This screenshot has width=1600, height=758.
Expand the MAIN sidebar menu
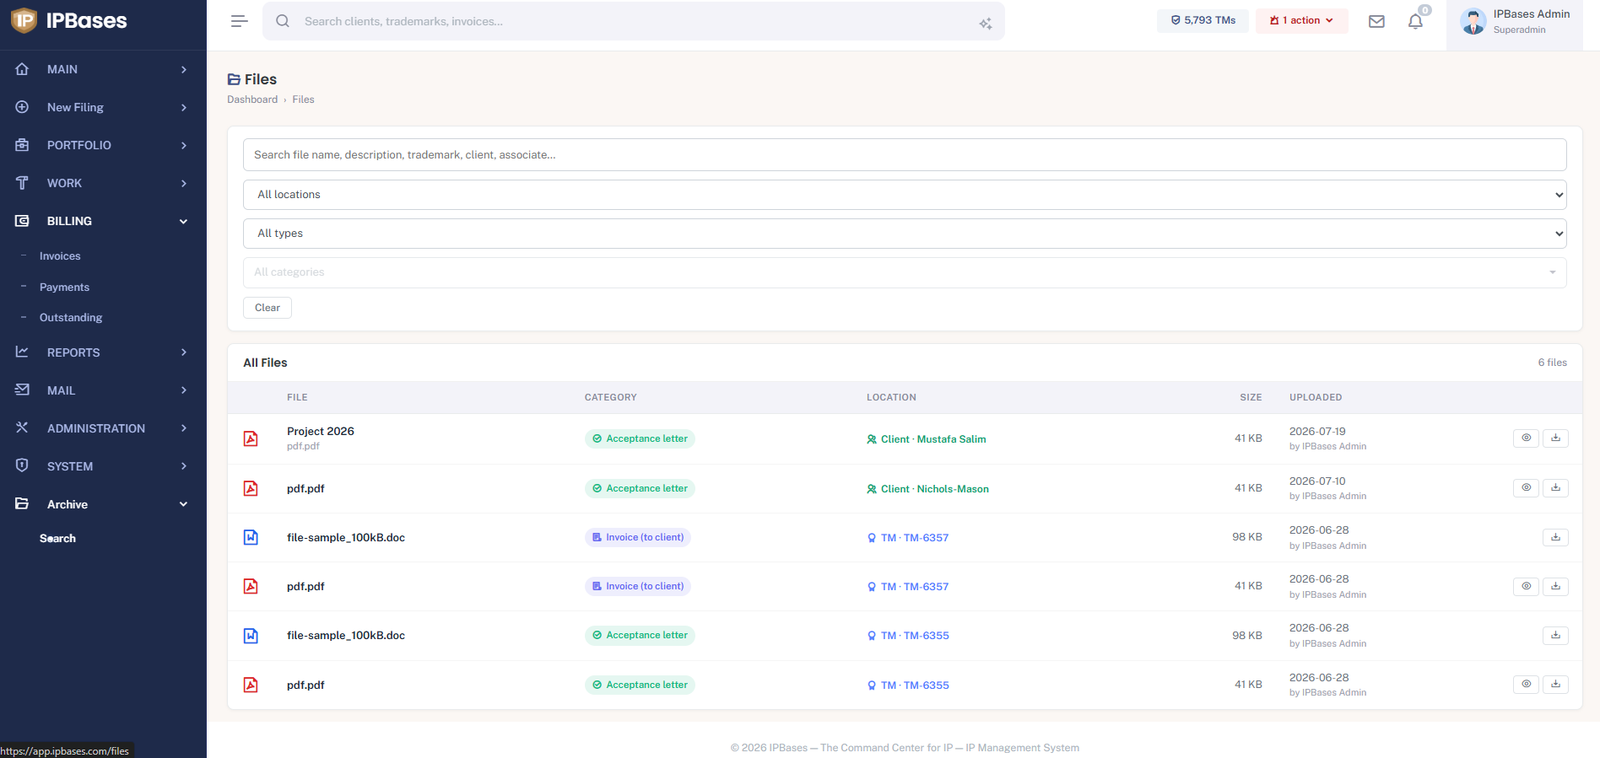[103, 69]
